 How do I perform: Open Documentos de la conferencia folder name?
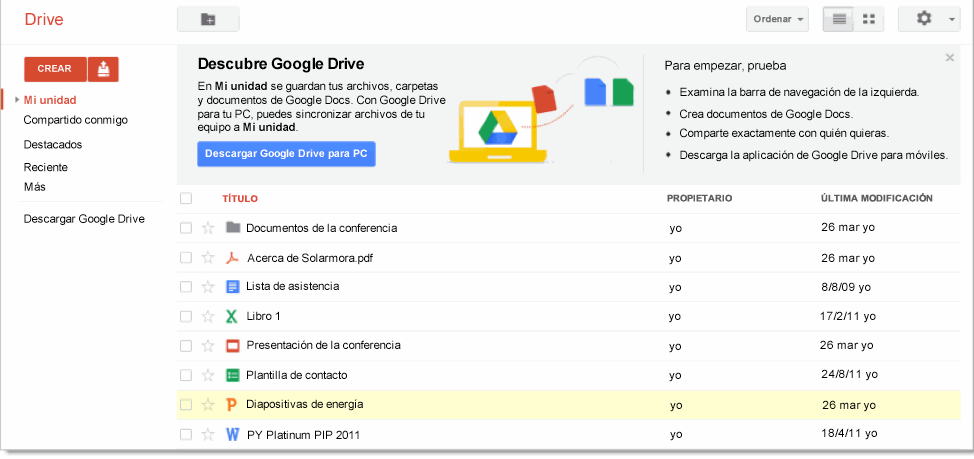(321, 228)
